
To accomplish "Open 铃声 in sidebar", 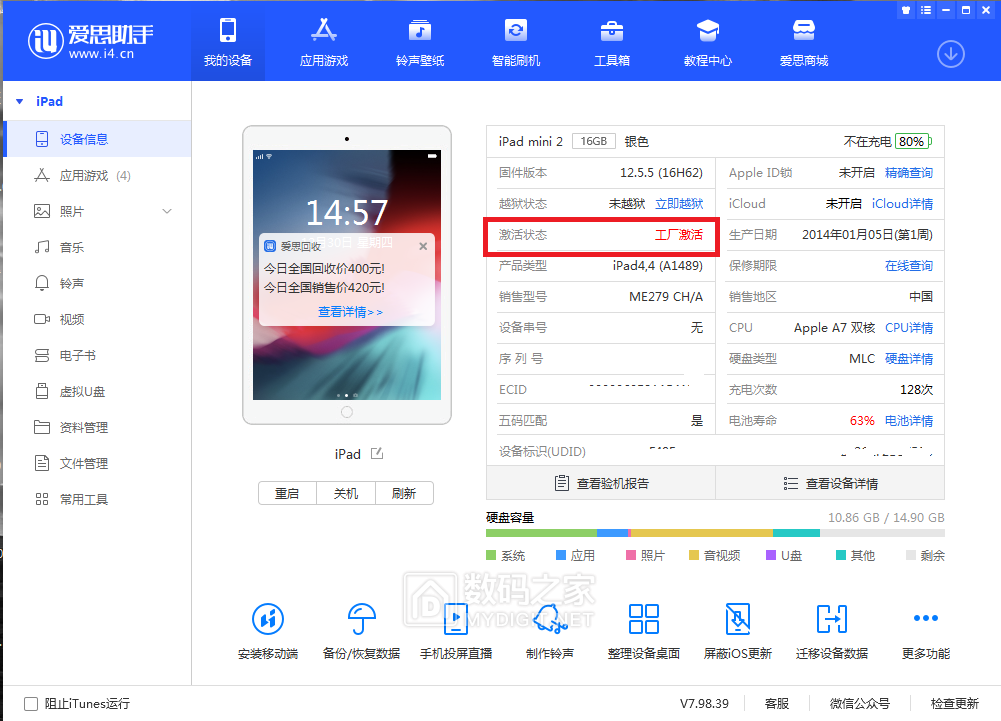I will (x=97, y=283).
